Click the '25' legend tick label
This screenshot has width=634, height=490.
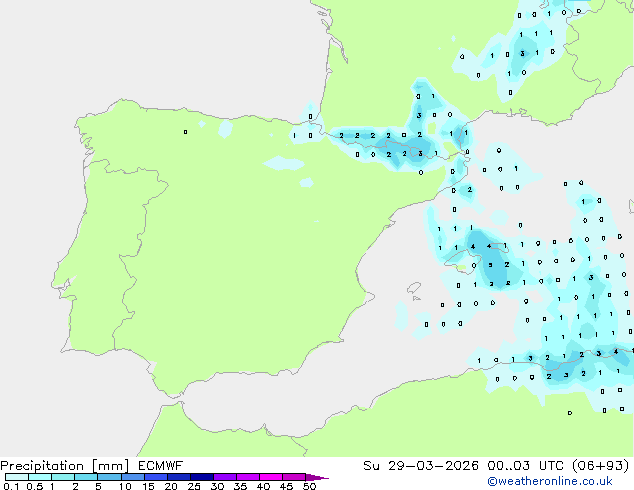(x=194, y=486)
